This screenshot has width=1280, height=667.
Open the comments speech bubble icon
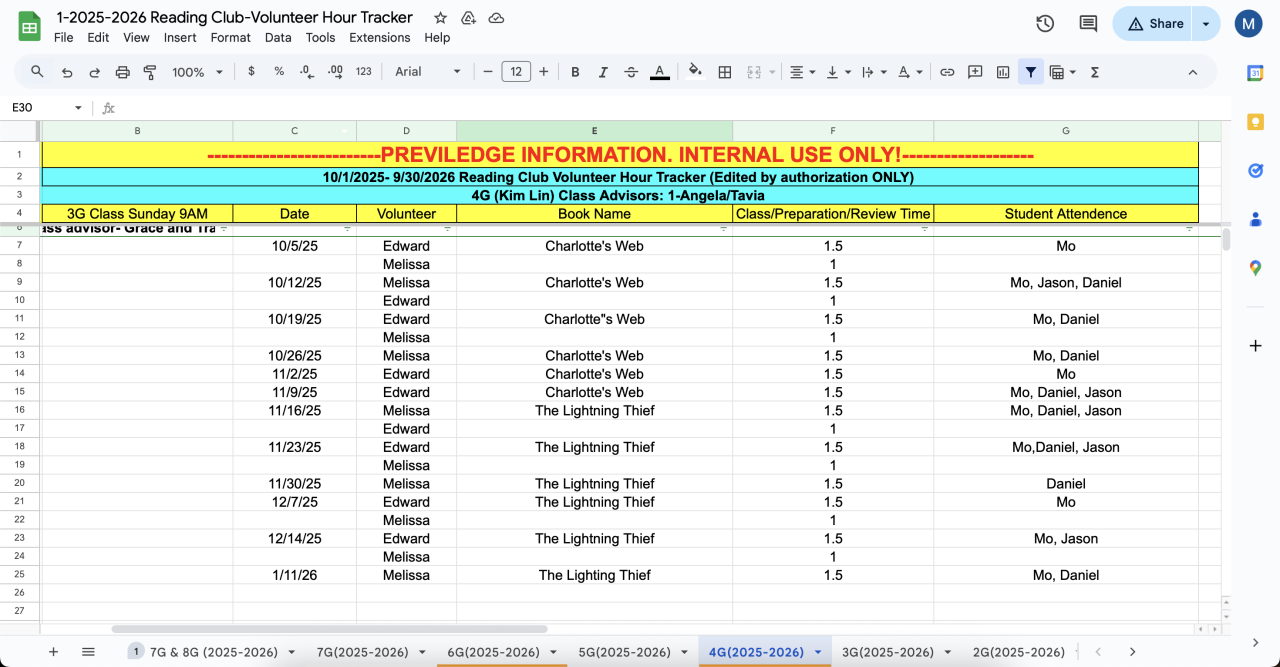[x=1088, y=24]
